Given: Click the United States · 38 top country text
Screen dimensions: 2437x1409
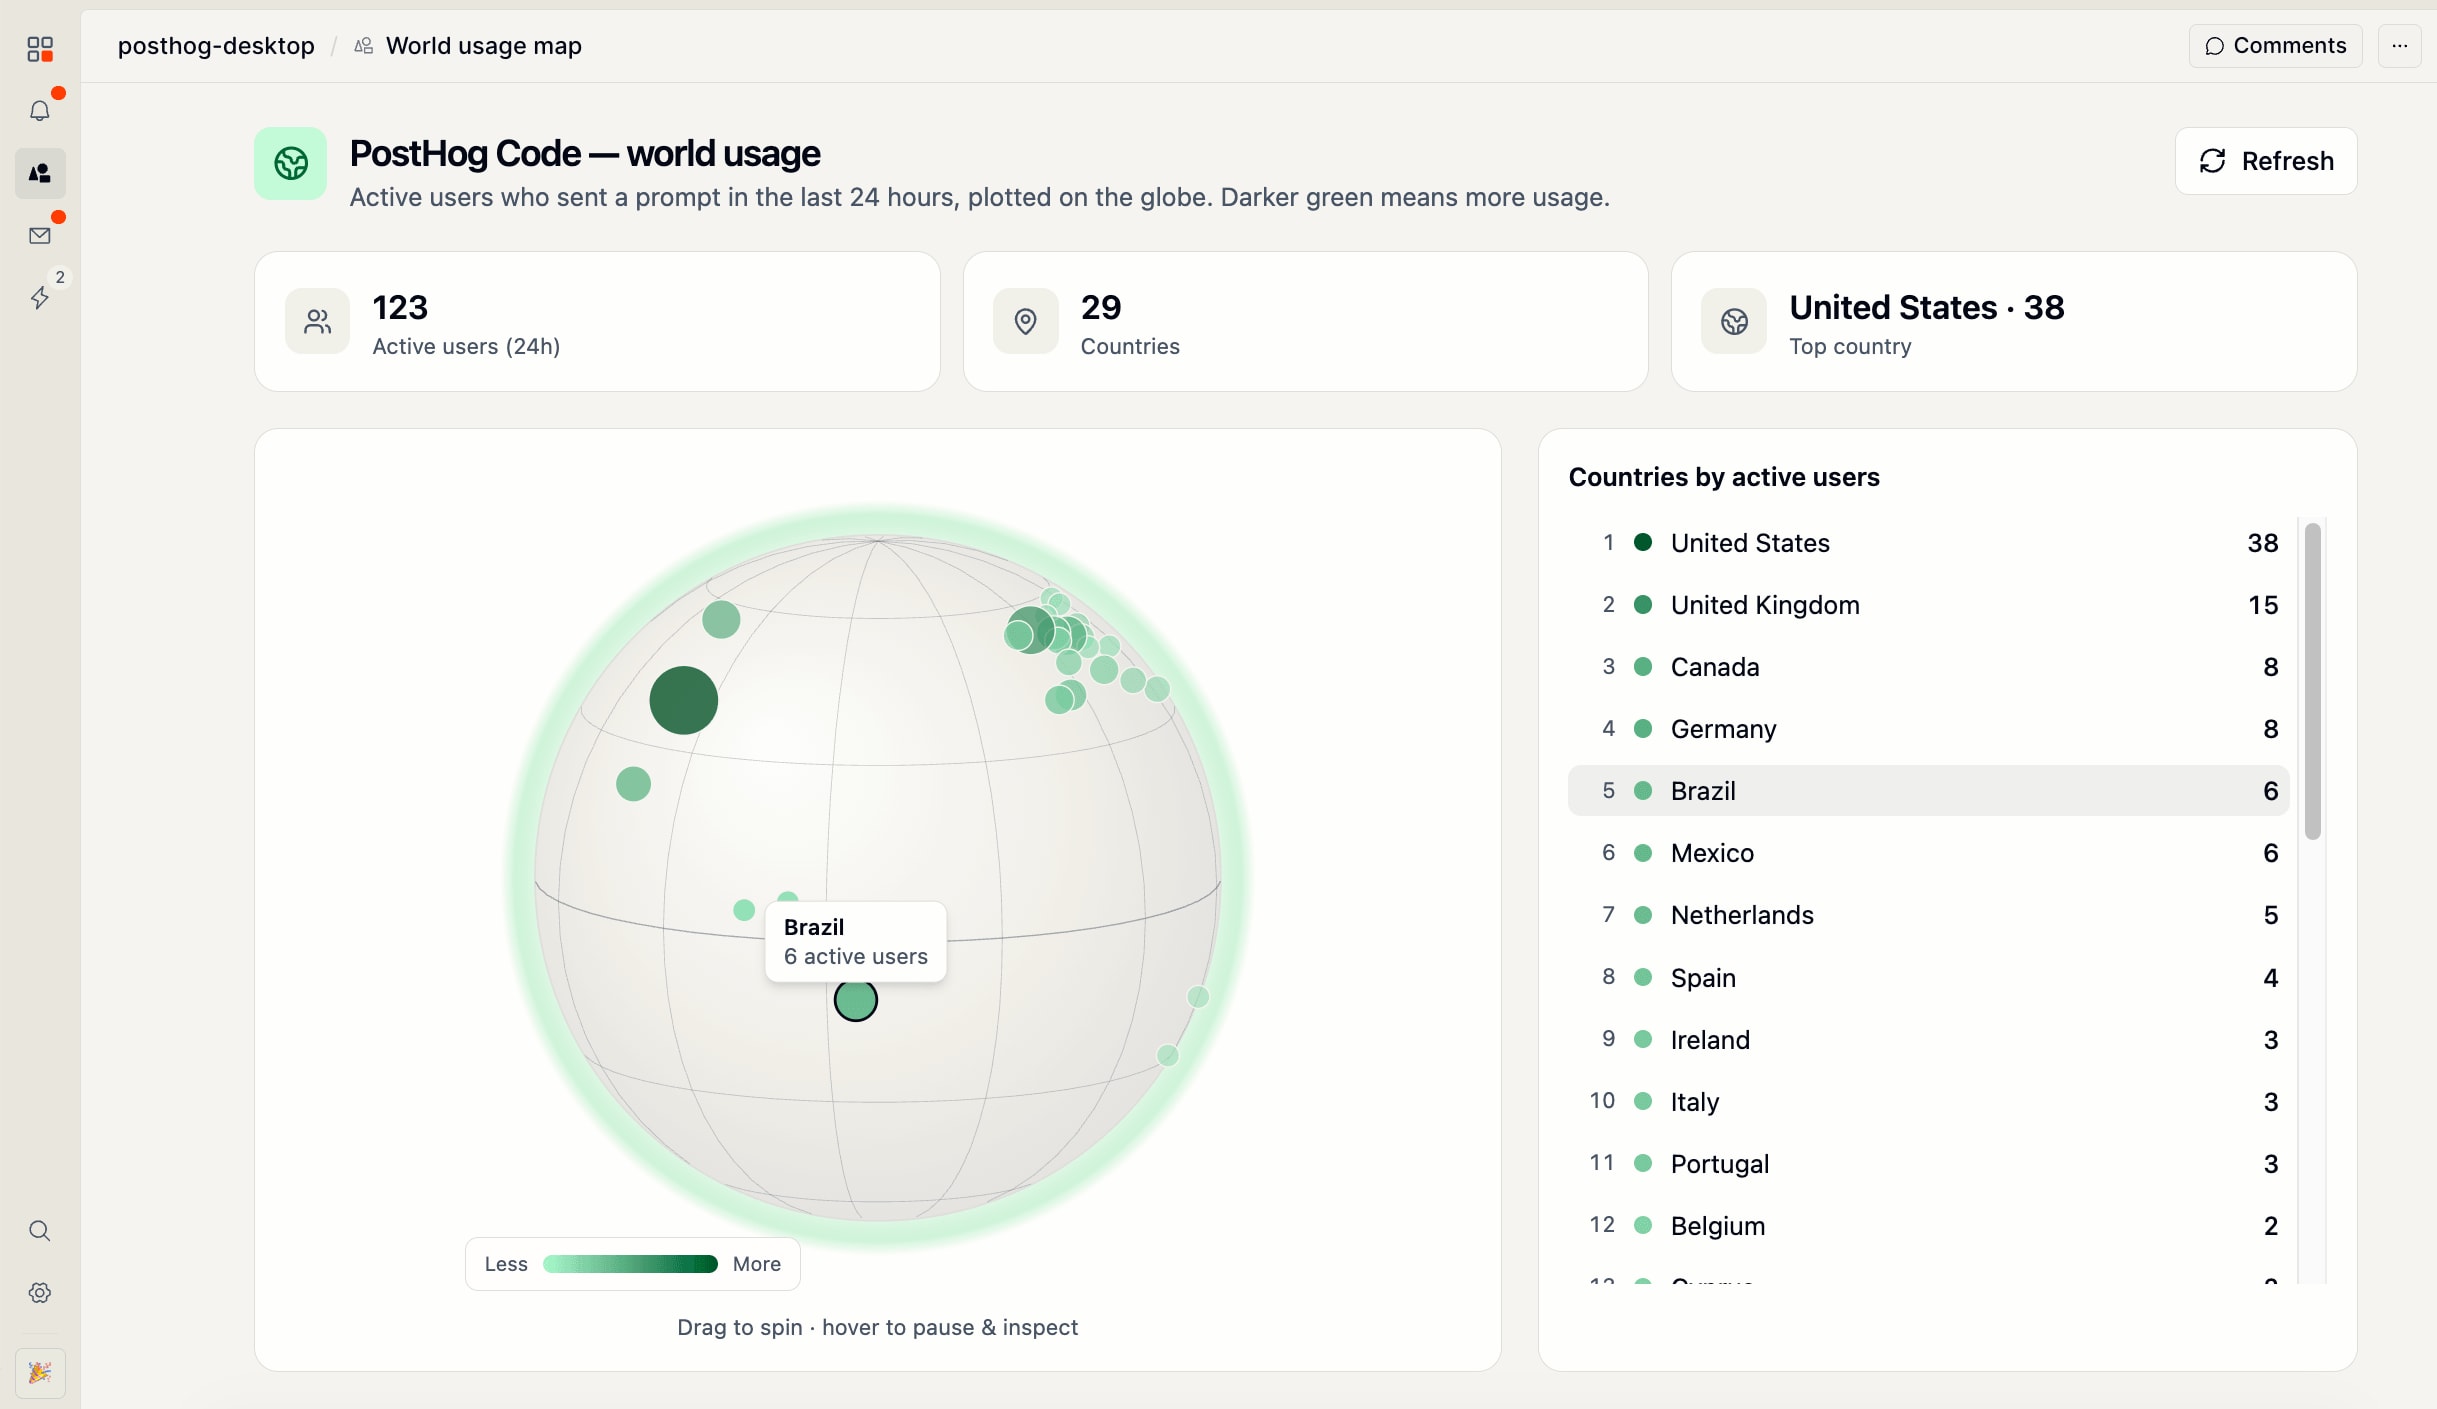Looking at the screenshot, I should tap(1926, 308).
